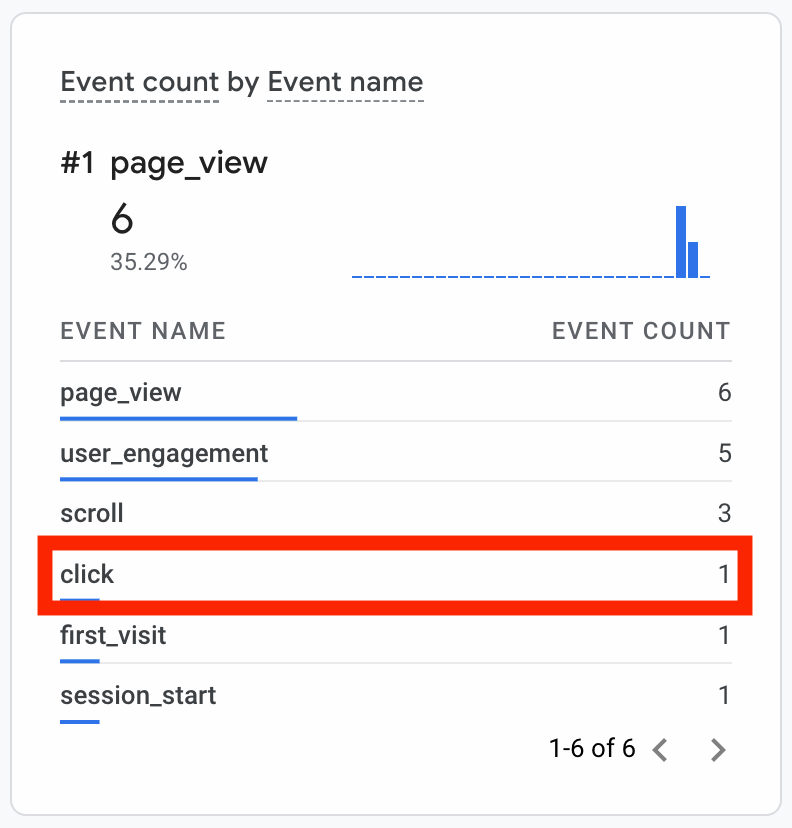Open the Event name dimension selector
Viewport: 792px width, 828px height.
345,82
